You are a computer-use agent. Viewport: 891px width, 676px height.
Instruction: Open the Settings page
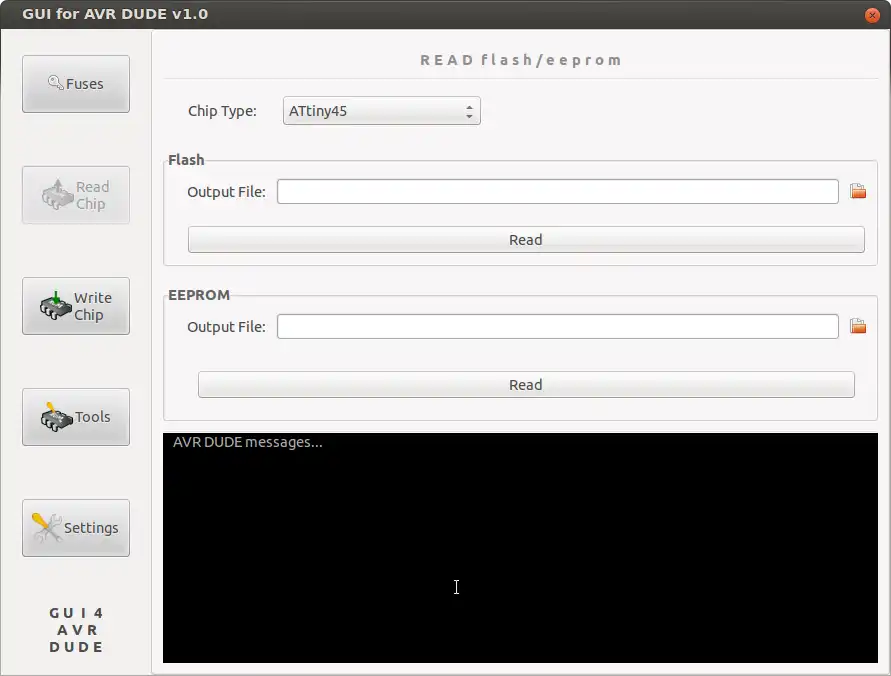point(76,528)
